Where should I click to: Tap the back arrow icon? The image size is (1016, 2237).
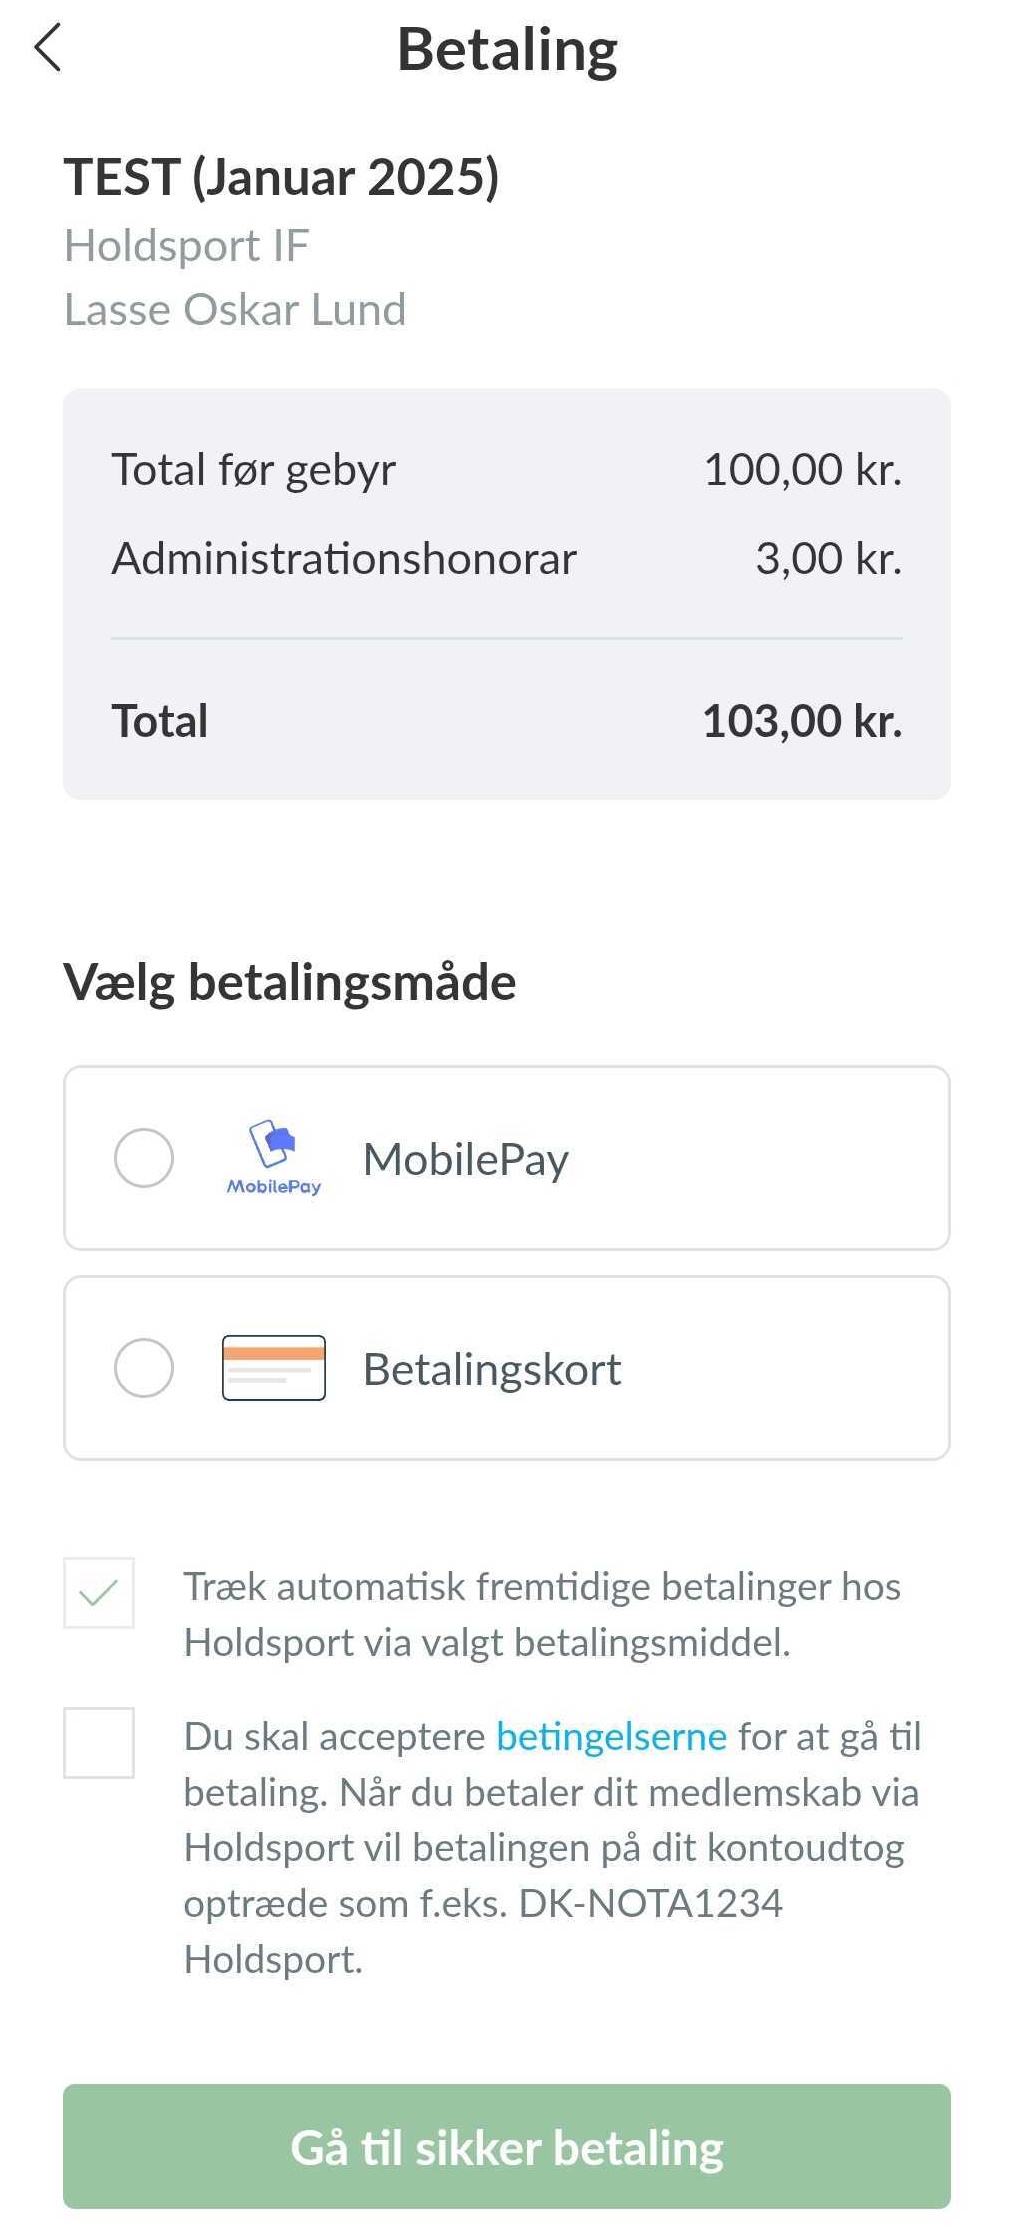point(48,48)
